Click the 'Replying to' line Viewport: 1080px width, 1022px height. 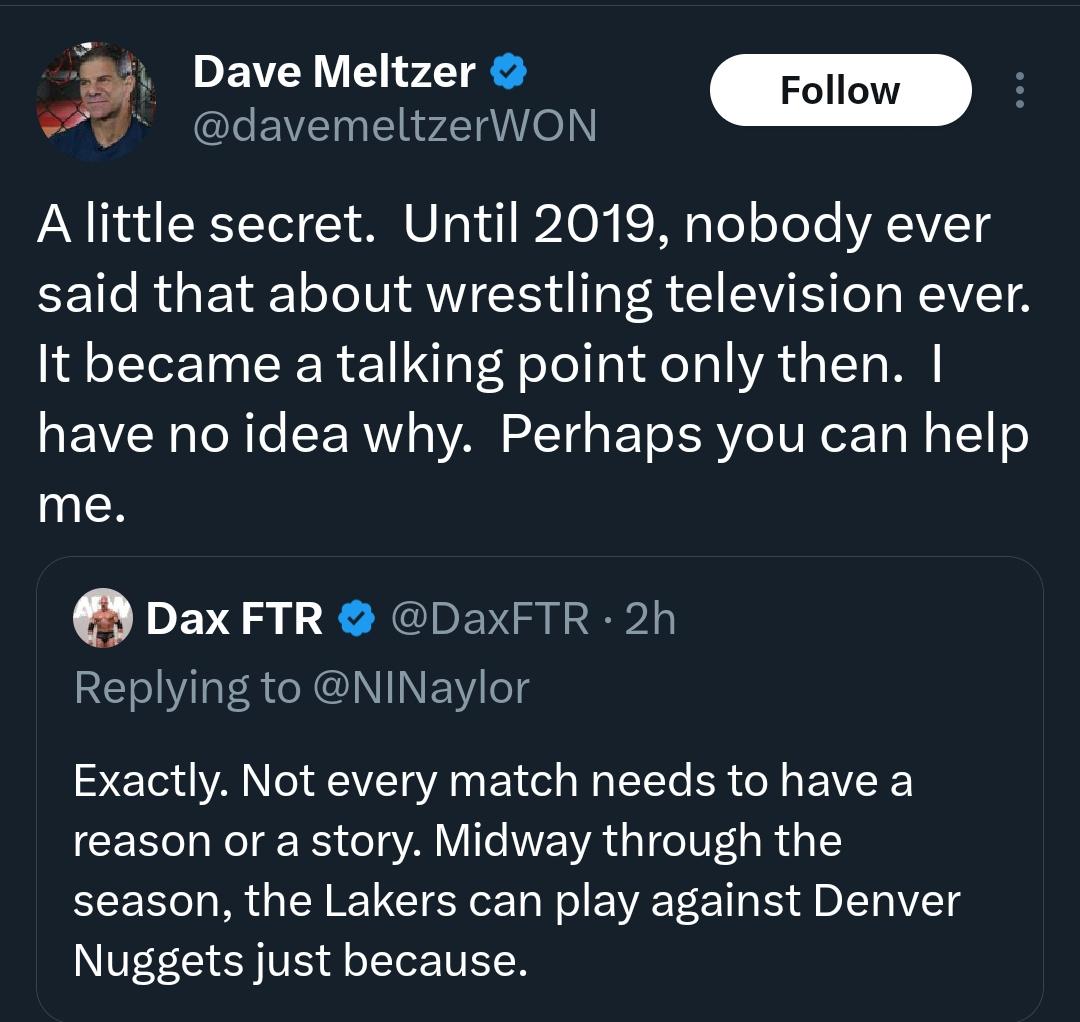[x=186, y=688]
